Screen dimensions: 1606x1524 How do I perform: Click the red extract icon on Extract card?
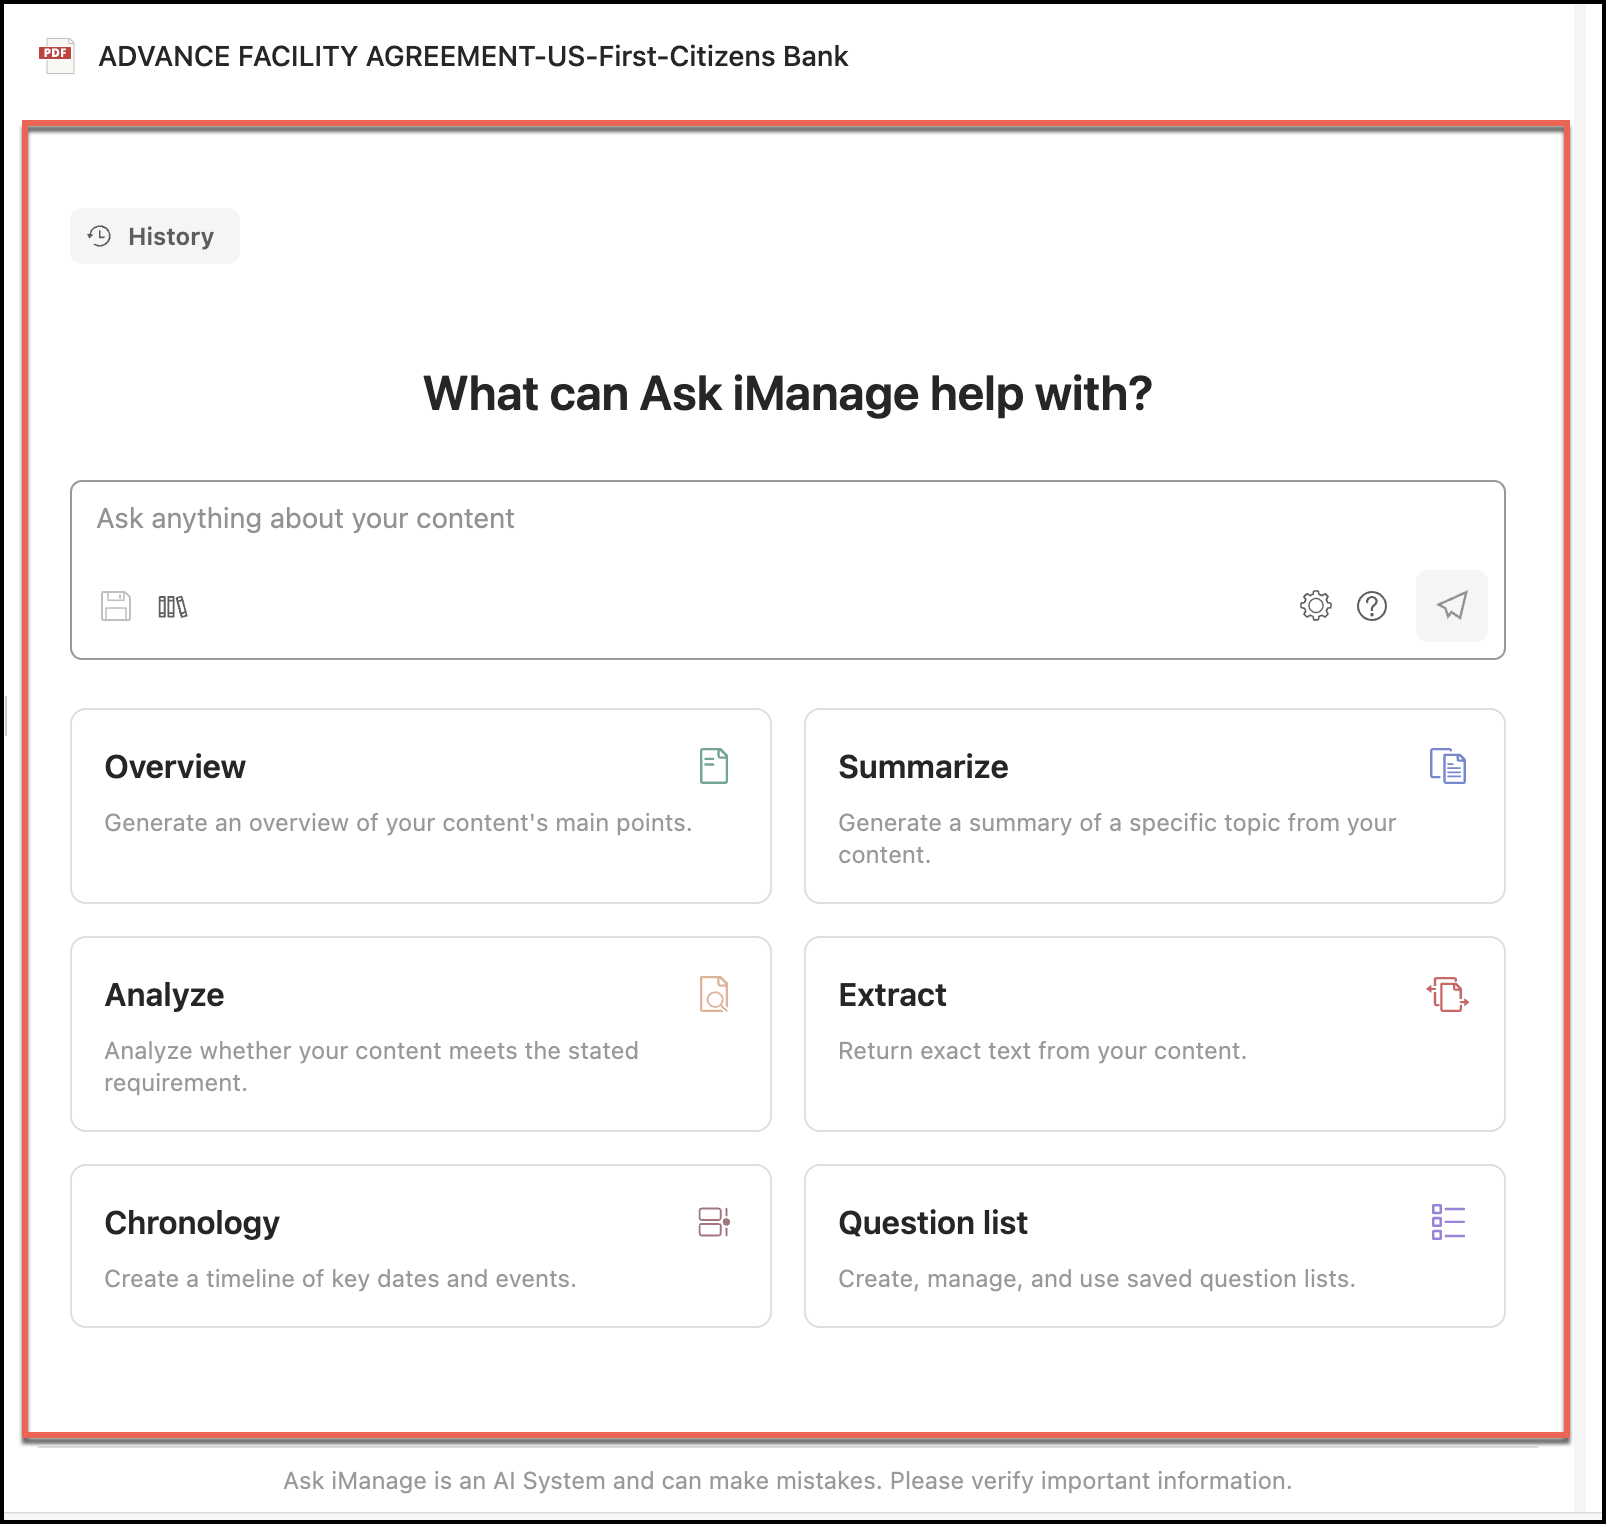pos(1447,994)
